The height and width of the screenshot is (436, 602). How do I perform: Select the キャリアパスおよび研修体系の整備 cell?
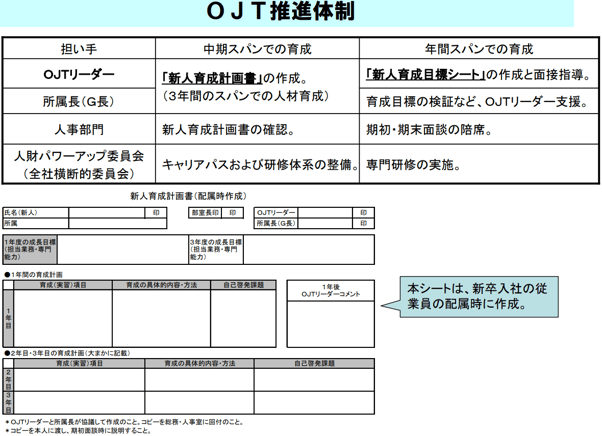pyautogui.click(x=256, y=165)
